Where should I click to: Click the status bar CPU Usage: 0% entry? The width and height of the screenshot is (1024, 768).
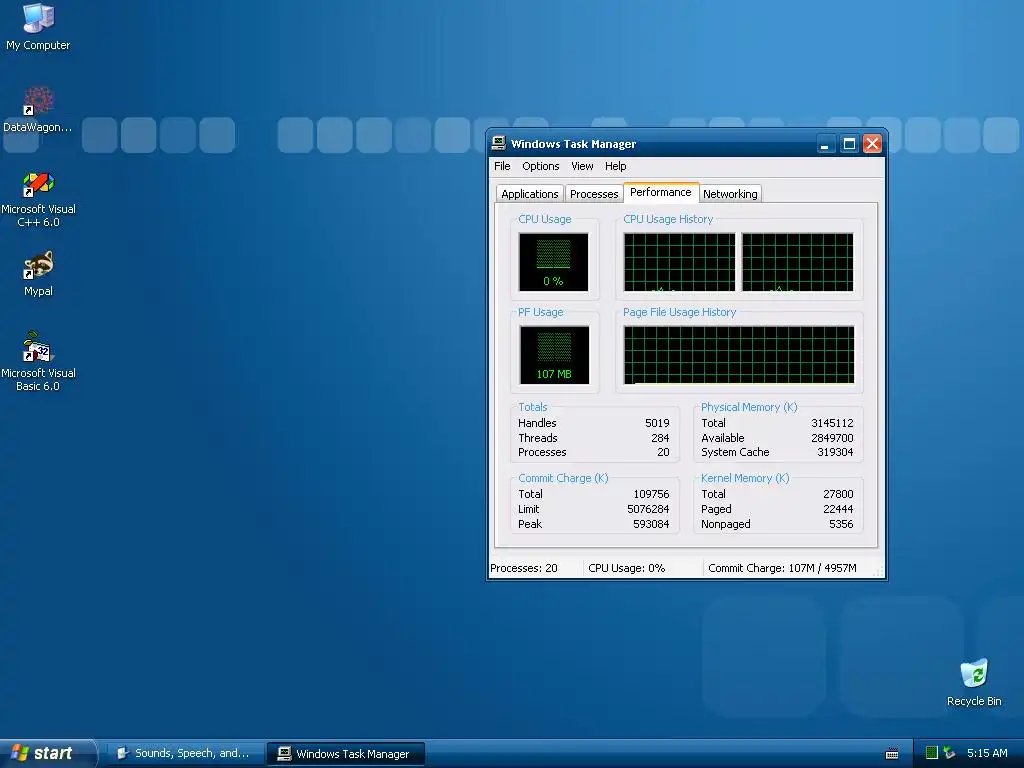coord(627,568)
